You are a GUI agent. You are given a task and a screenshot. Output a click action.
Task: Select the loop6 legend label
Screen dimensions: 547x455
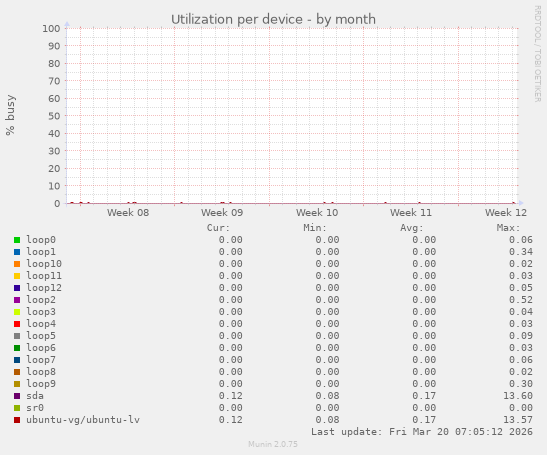point(41,348)
